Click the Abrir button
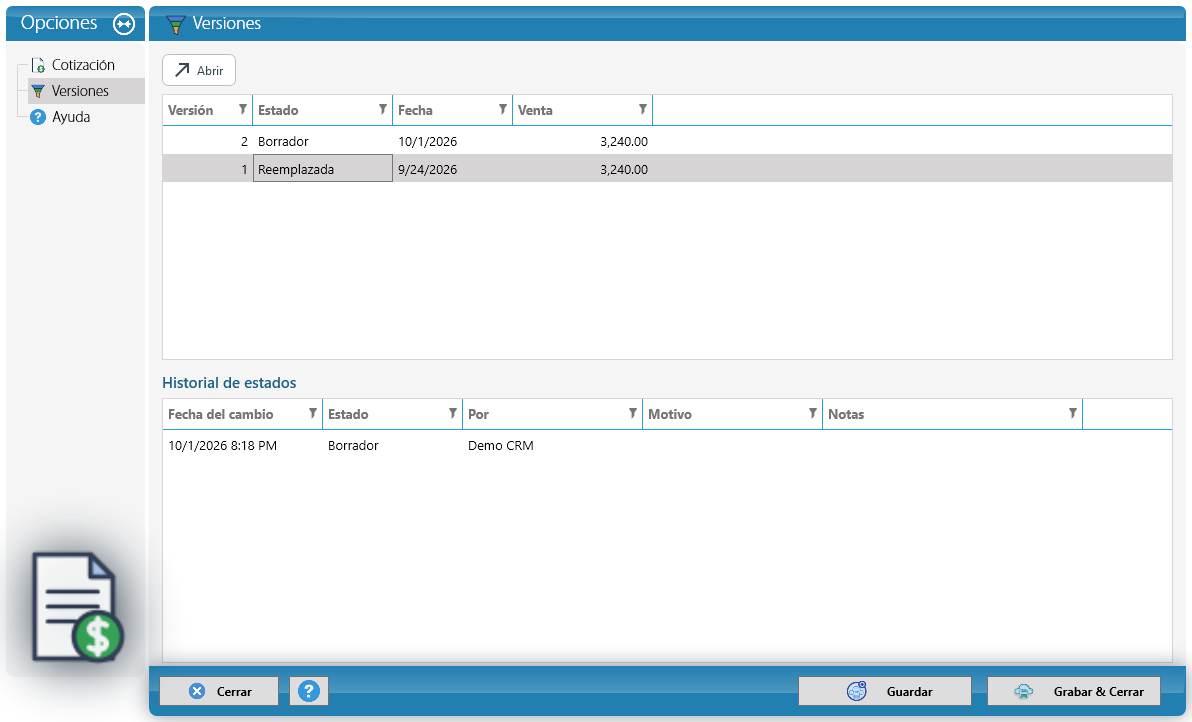This screenshot has width=1192, height=722. tap(199, 70)
